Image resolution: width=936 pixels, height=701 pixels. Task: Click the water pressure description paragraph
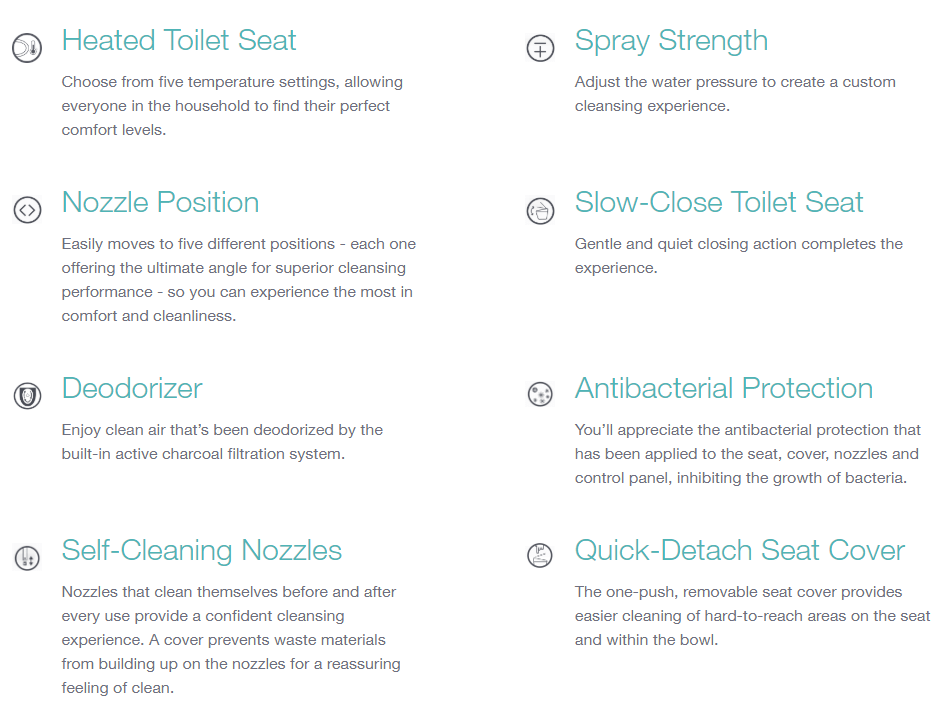735,94
